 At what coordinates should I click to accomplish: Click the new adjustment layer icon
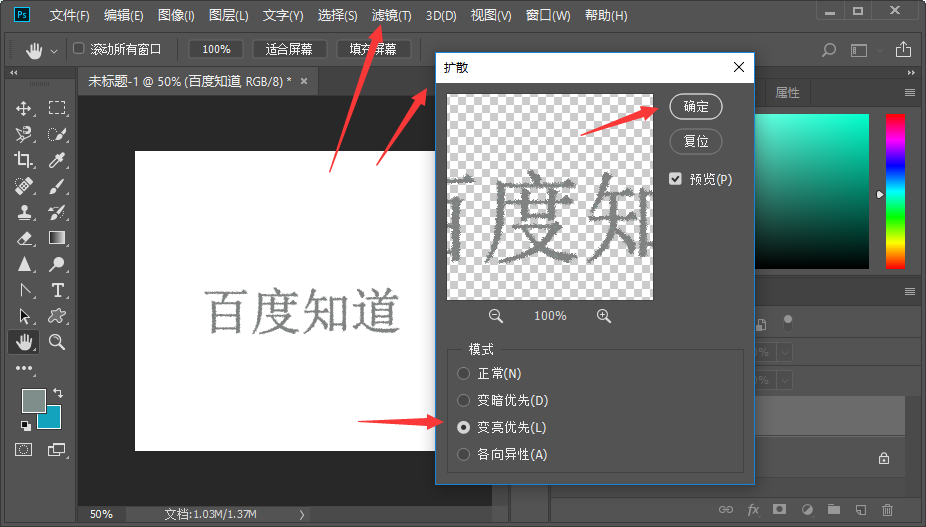point(807,509)
